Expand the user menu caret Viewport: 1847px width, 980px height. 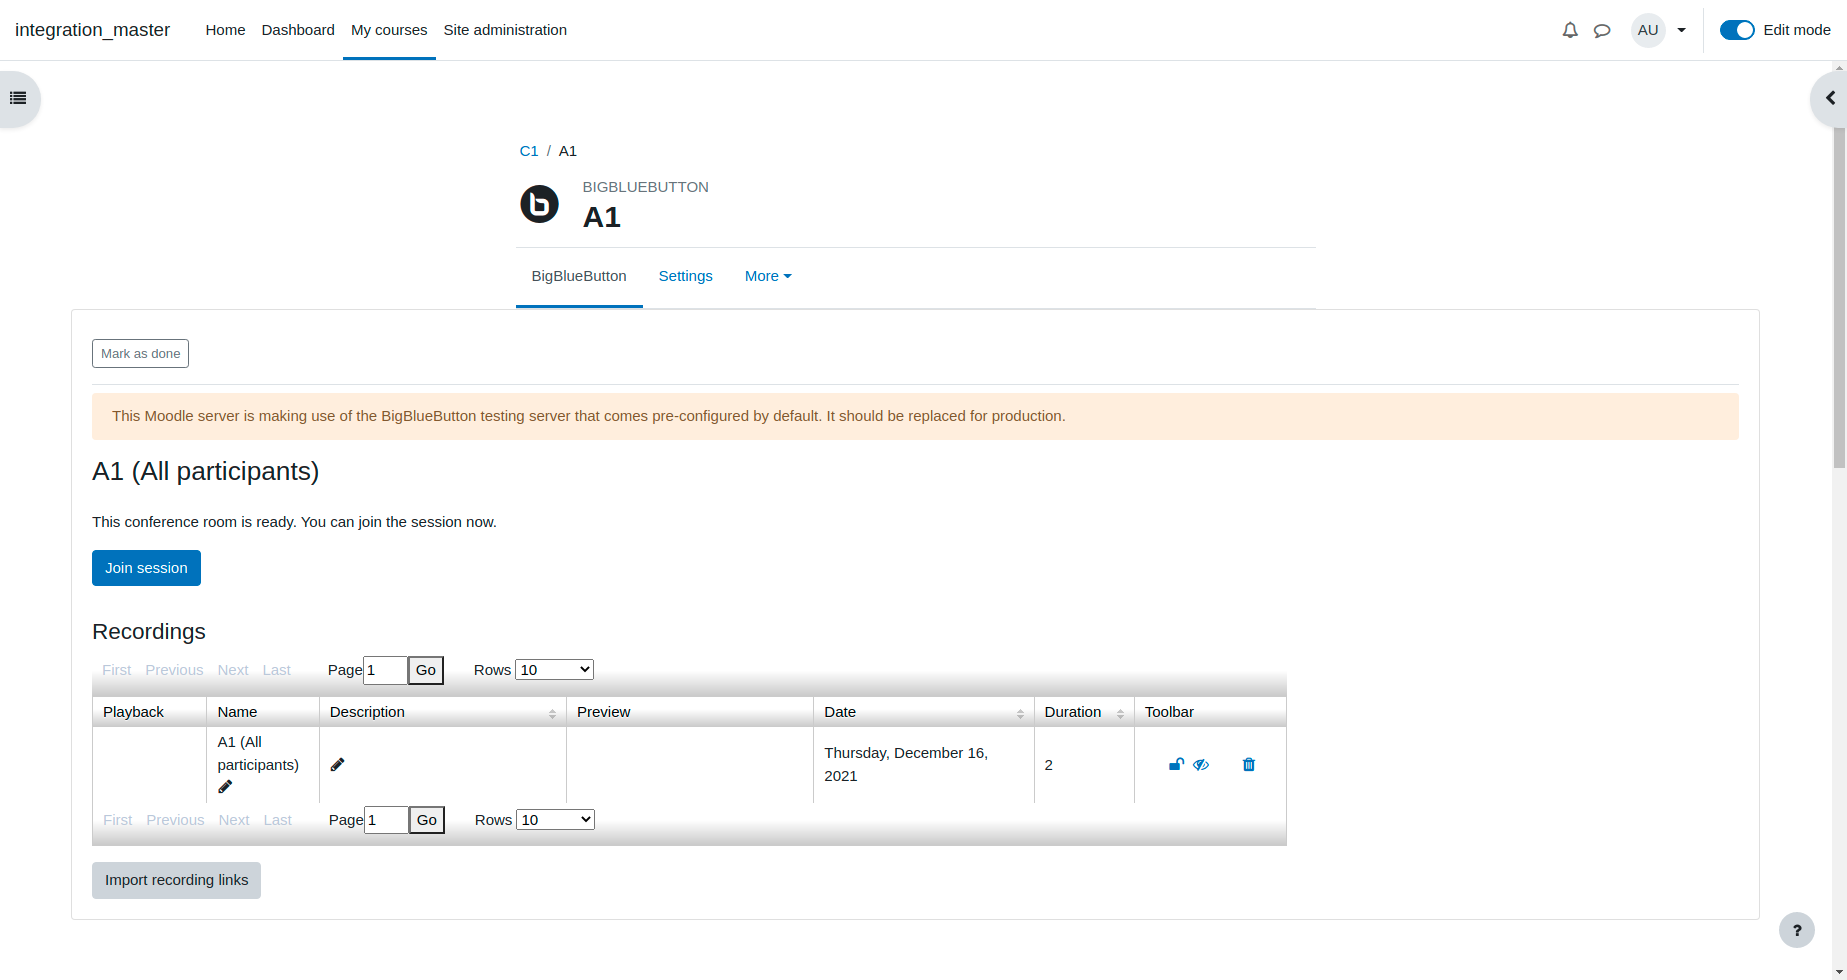coord(1682,30)
